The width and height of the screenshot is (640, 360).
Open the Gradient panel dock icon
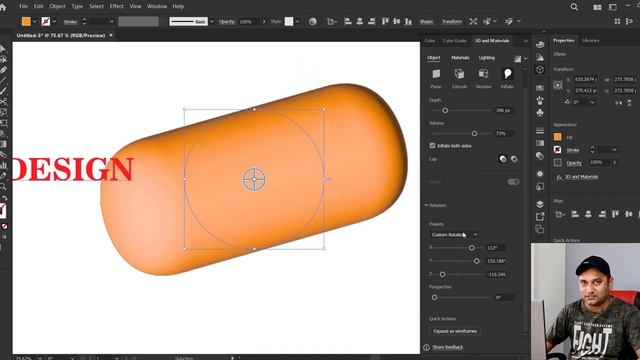pos(540,143)
